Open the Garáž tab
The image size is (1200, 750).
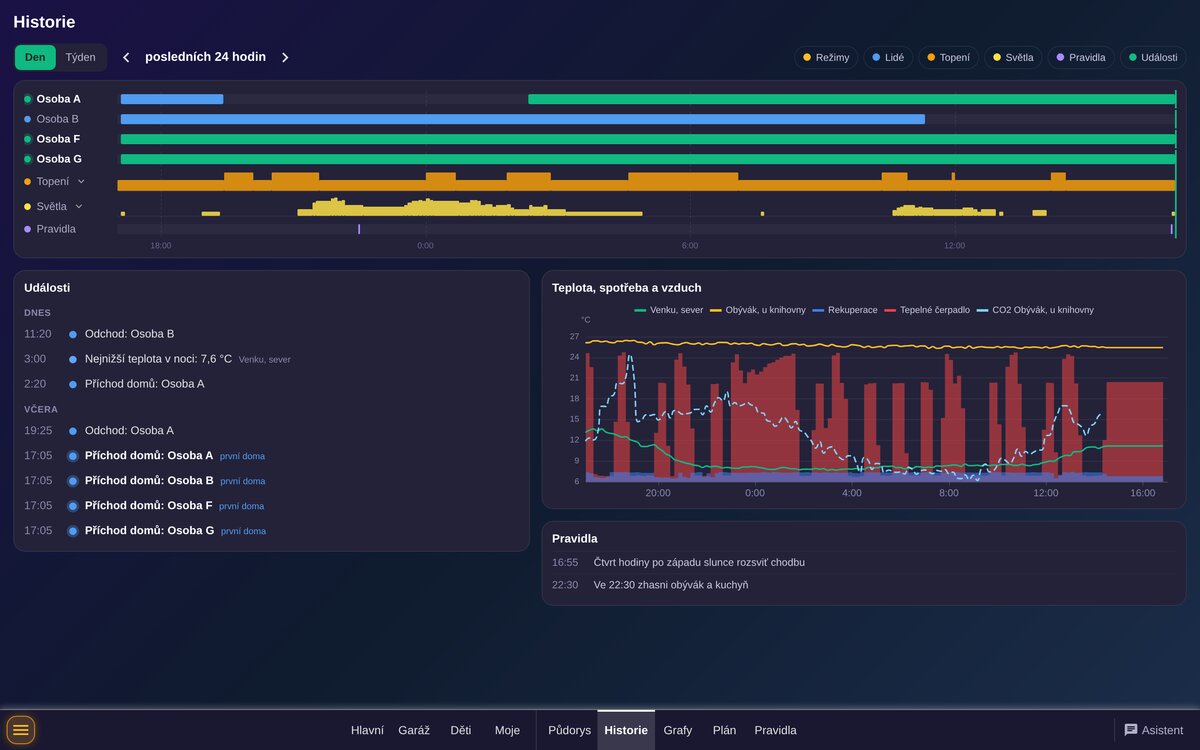click(x=414, y=730)
